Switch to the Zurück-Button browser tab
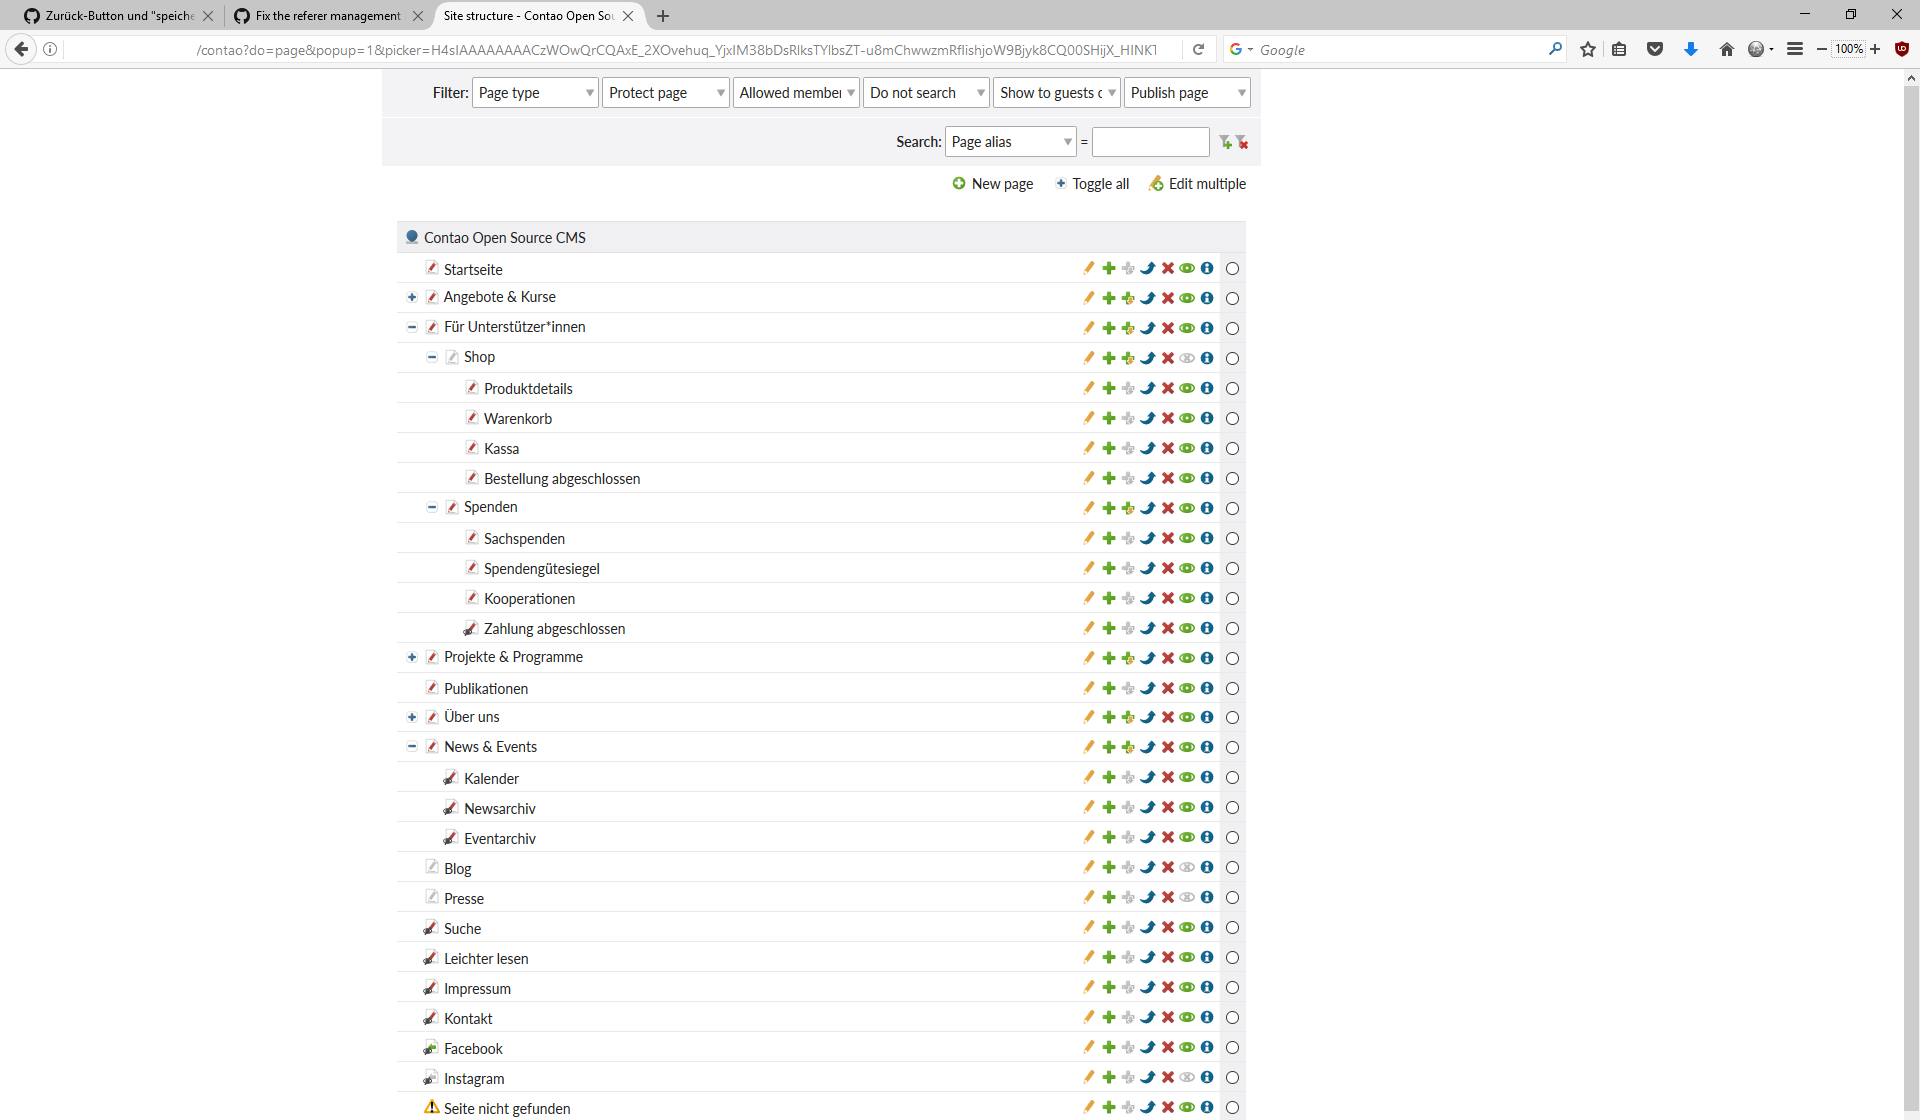This screenshot has height=1120, width=1920. [x=118, y=16]
